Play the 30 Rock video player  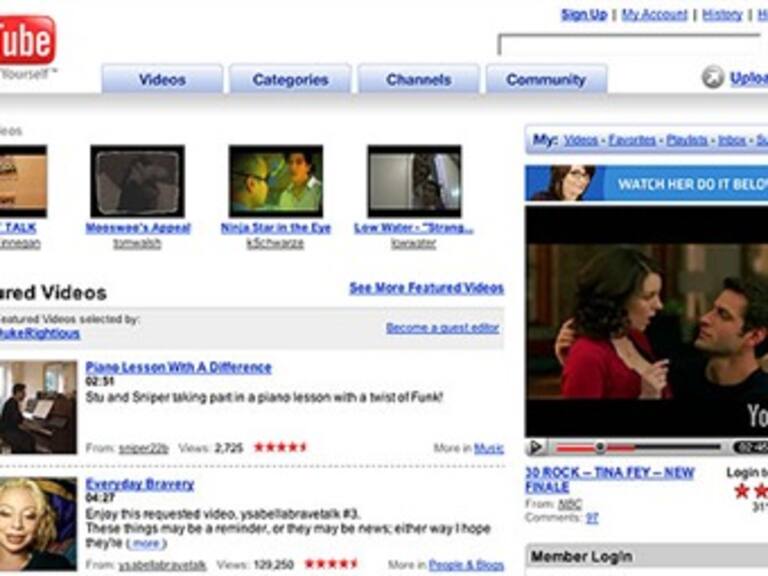tap(536, 447)
